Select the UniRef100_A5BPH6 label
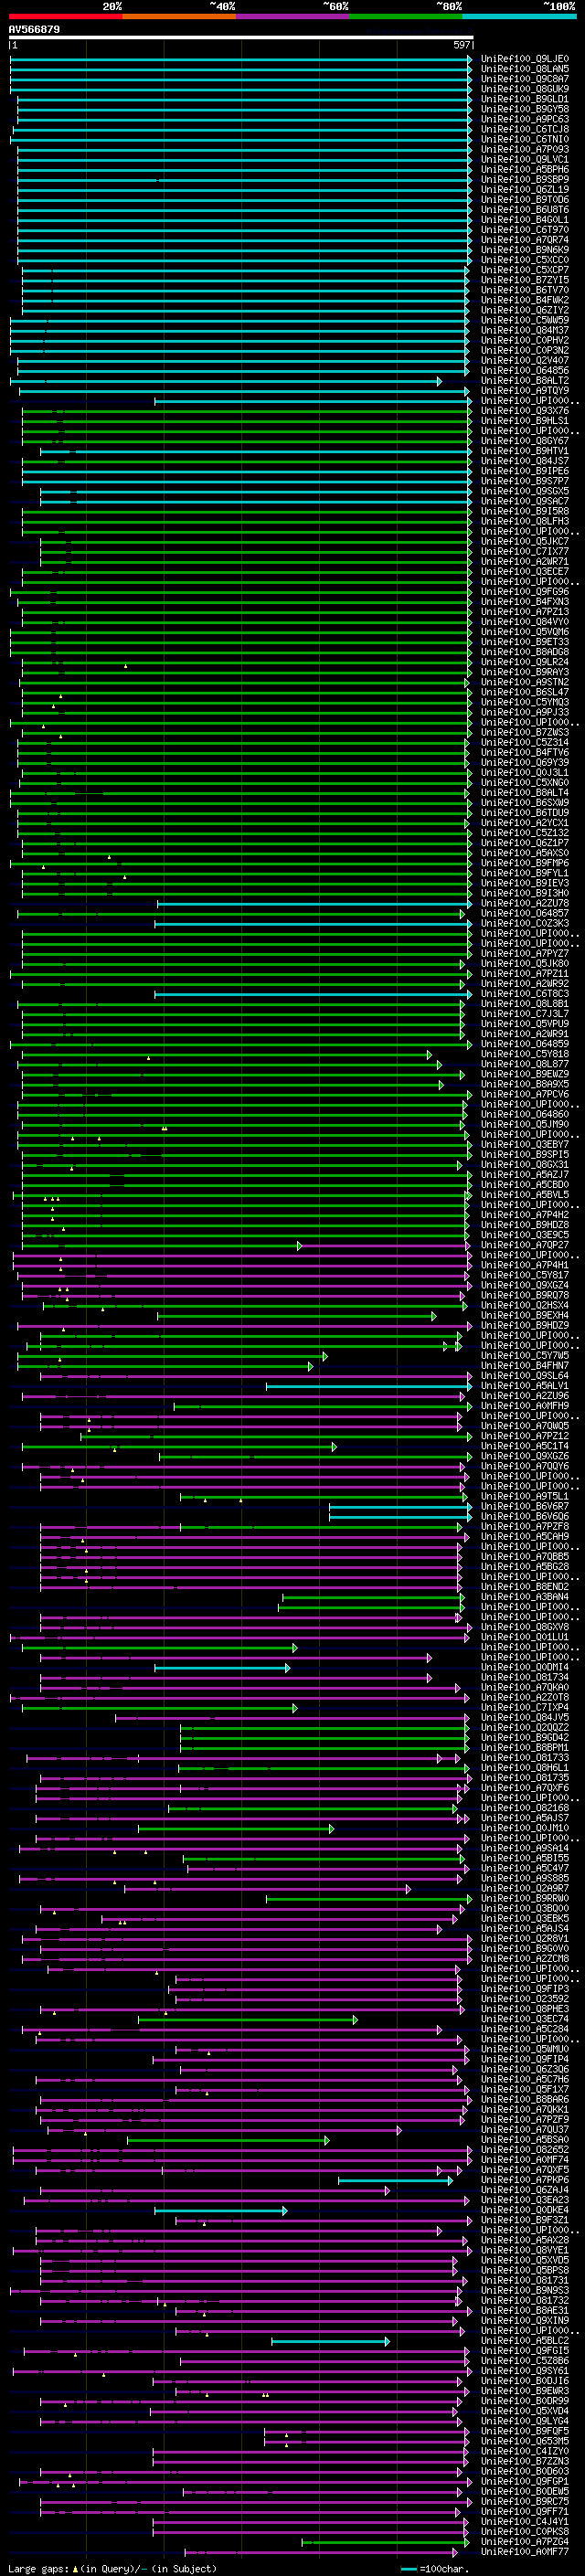 525,169
